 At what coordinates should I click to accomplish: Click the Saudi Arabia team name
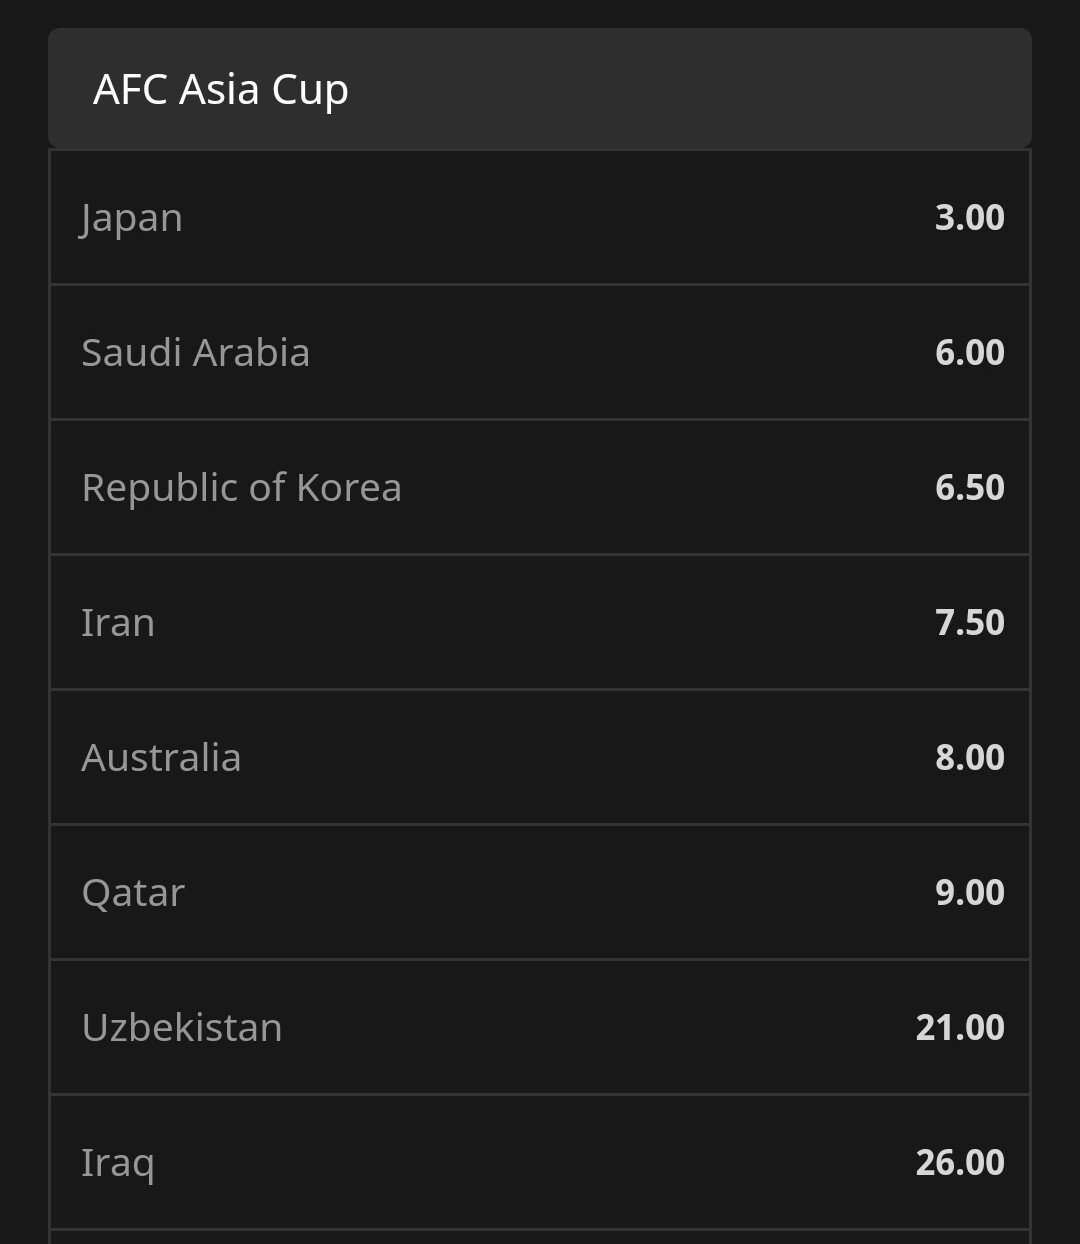[x=195, y=353]
